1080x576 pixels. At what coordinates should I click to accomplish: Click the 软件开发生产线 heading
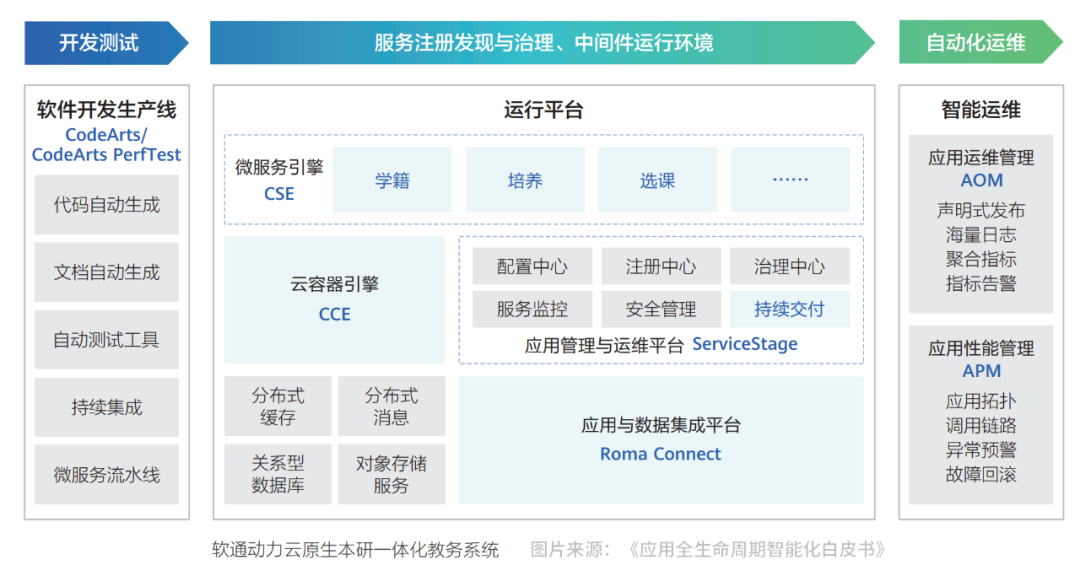tap(107, 110)
